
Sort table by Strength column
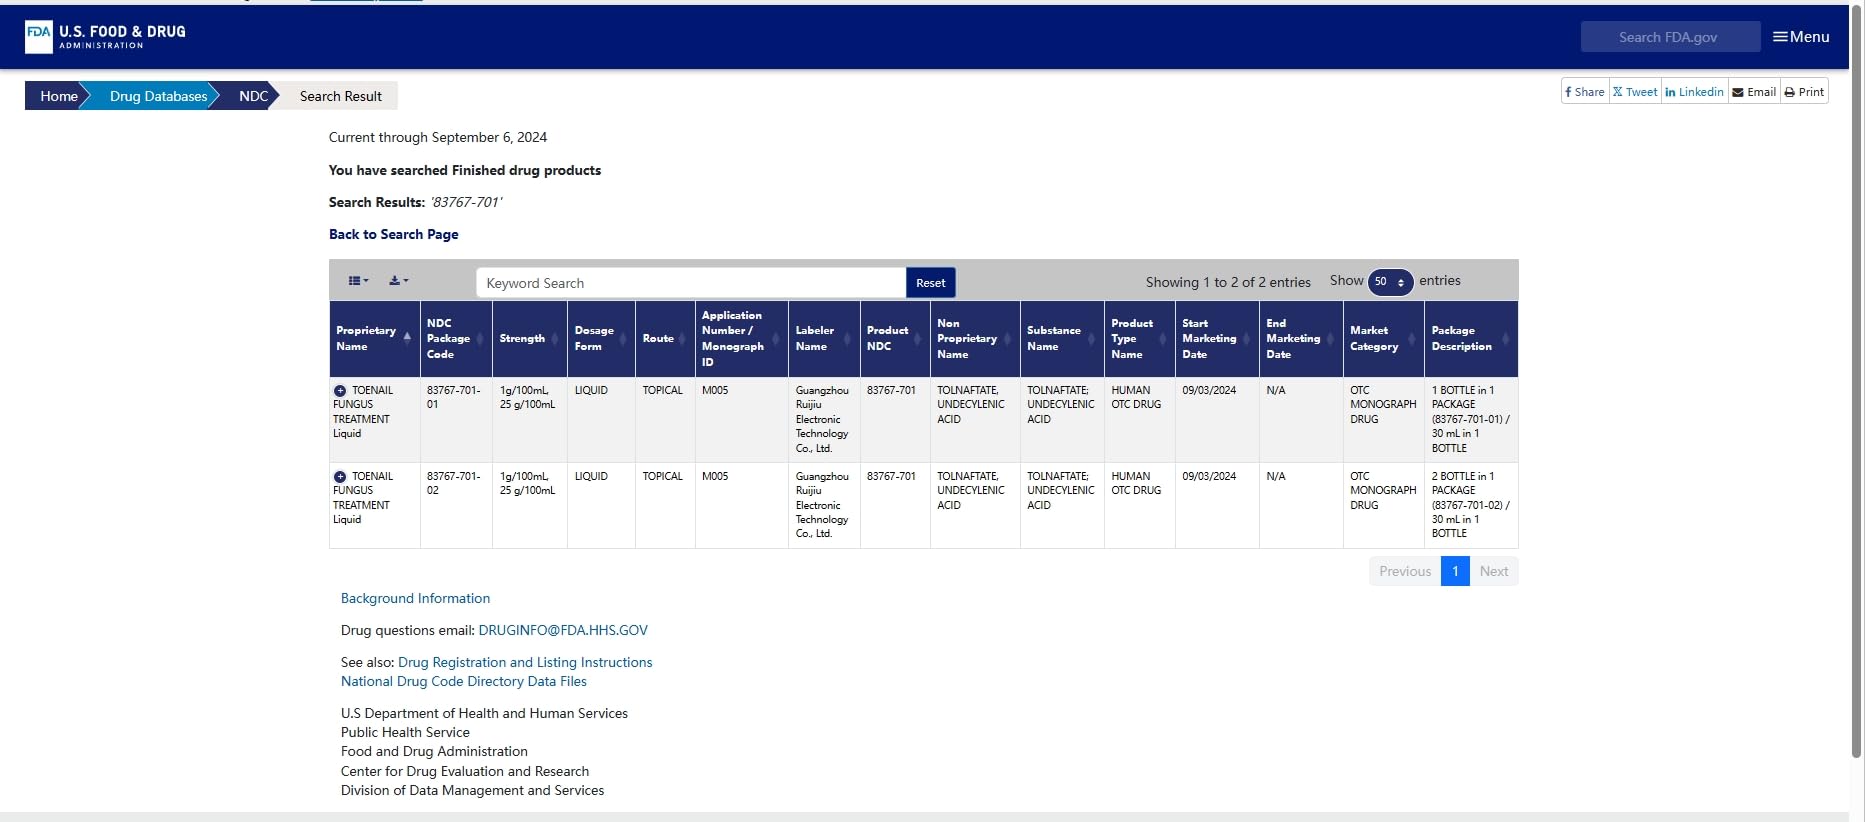[530, 339]
